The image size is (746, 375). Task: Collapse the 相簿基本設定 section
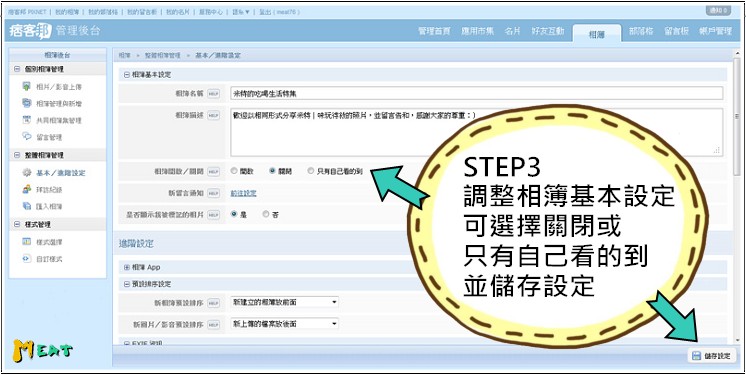click(x=127, y=75)
